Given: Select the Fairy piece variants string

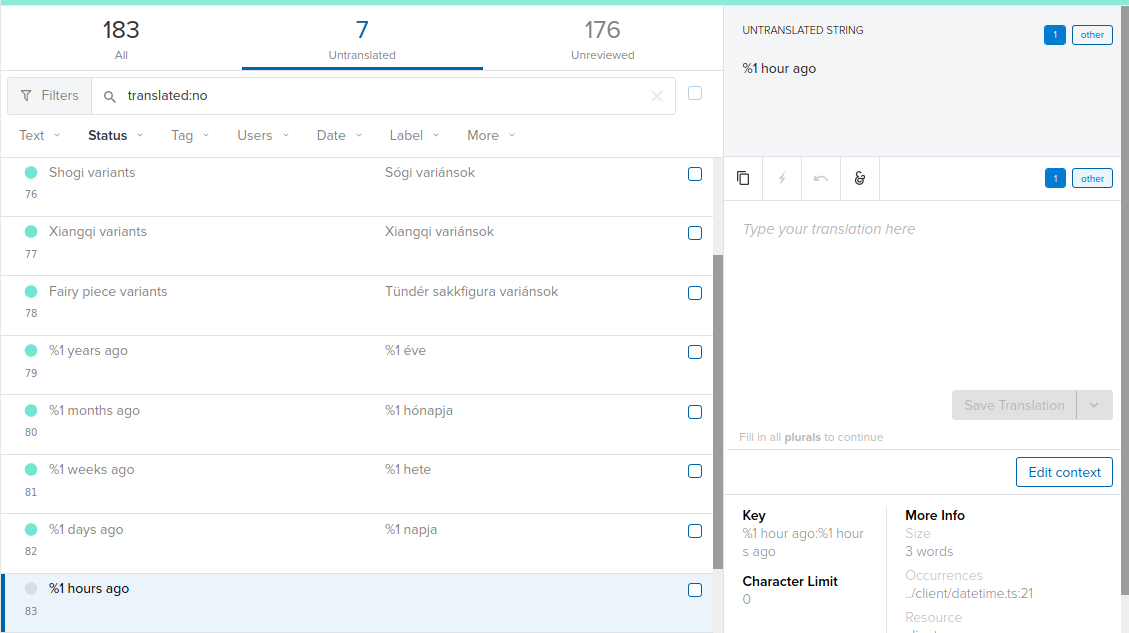Looking at the screenshot, I should (x=108, y=291).
